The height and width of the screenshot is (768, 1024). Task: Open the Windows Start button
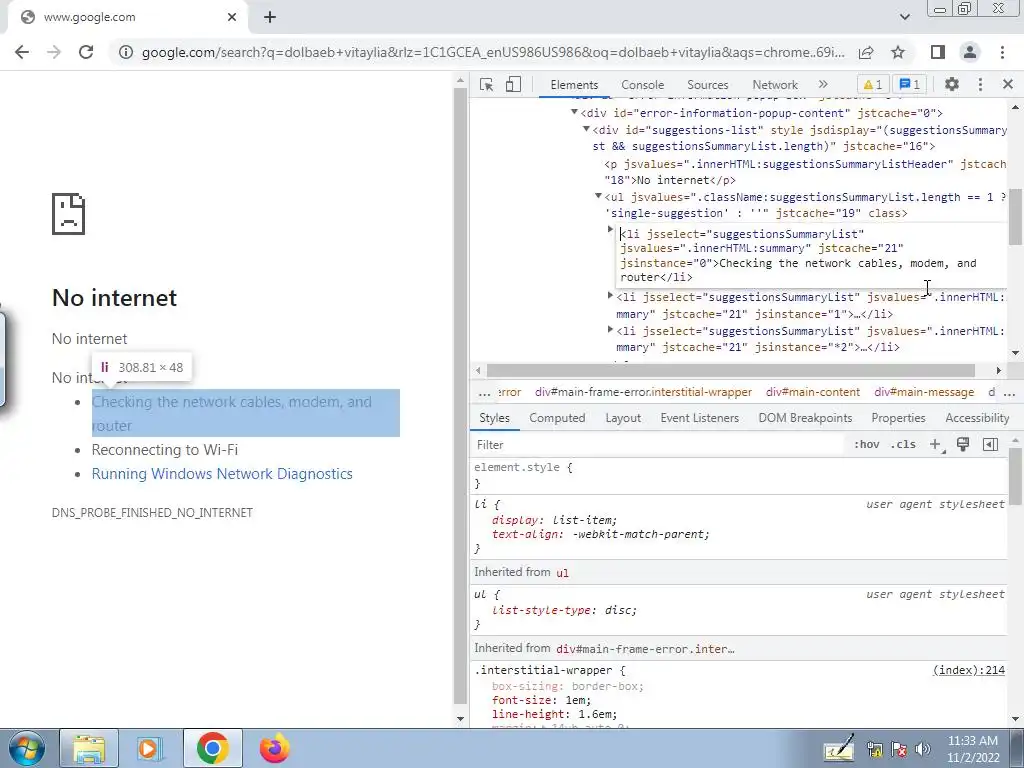click(x=26, y=748)
